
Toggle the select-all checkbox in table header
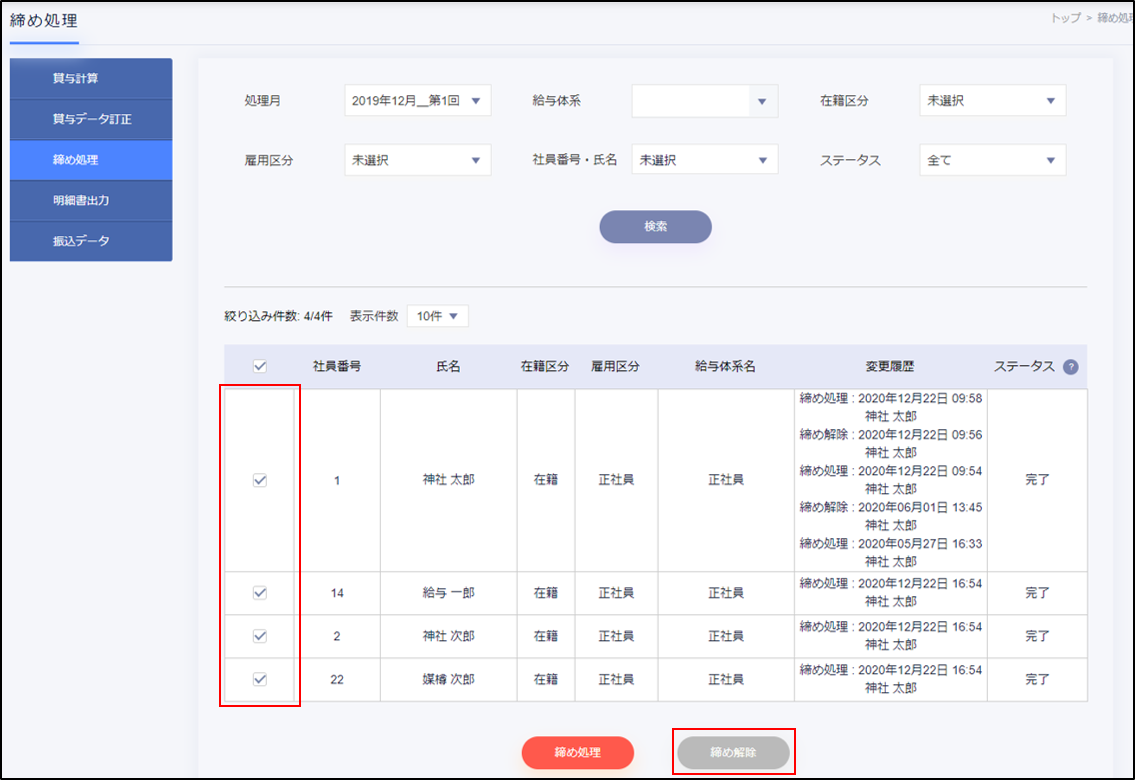[260, 367]
